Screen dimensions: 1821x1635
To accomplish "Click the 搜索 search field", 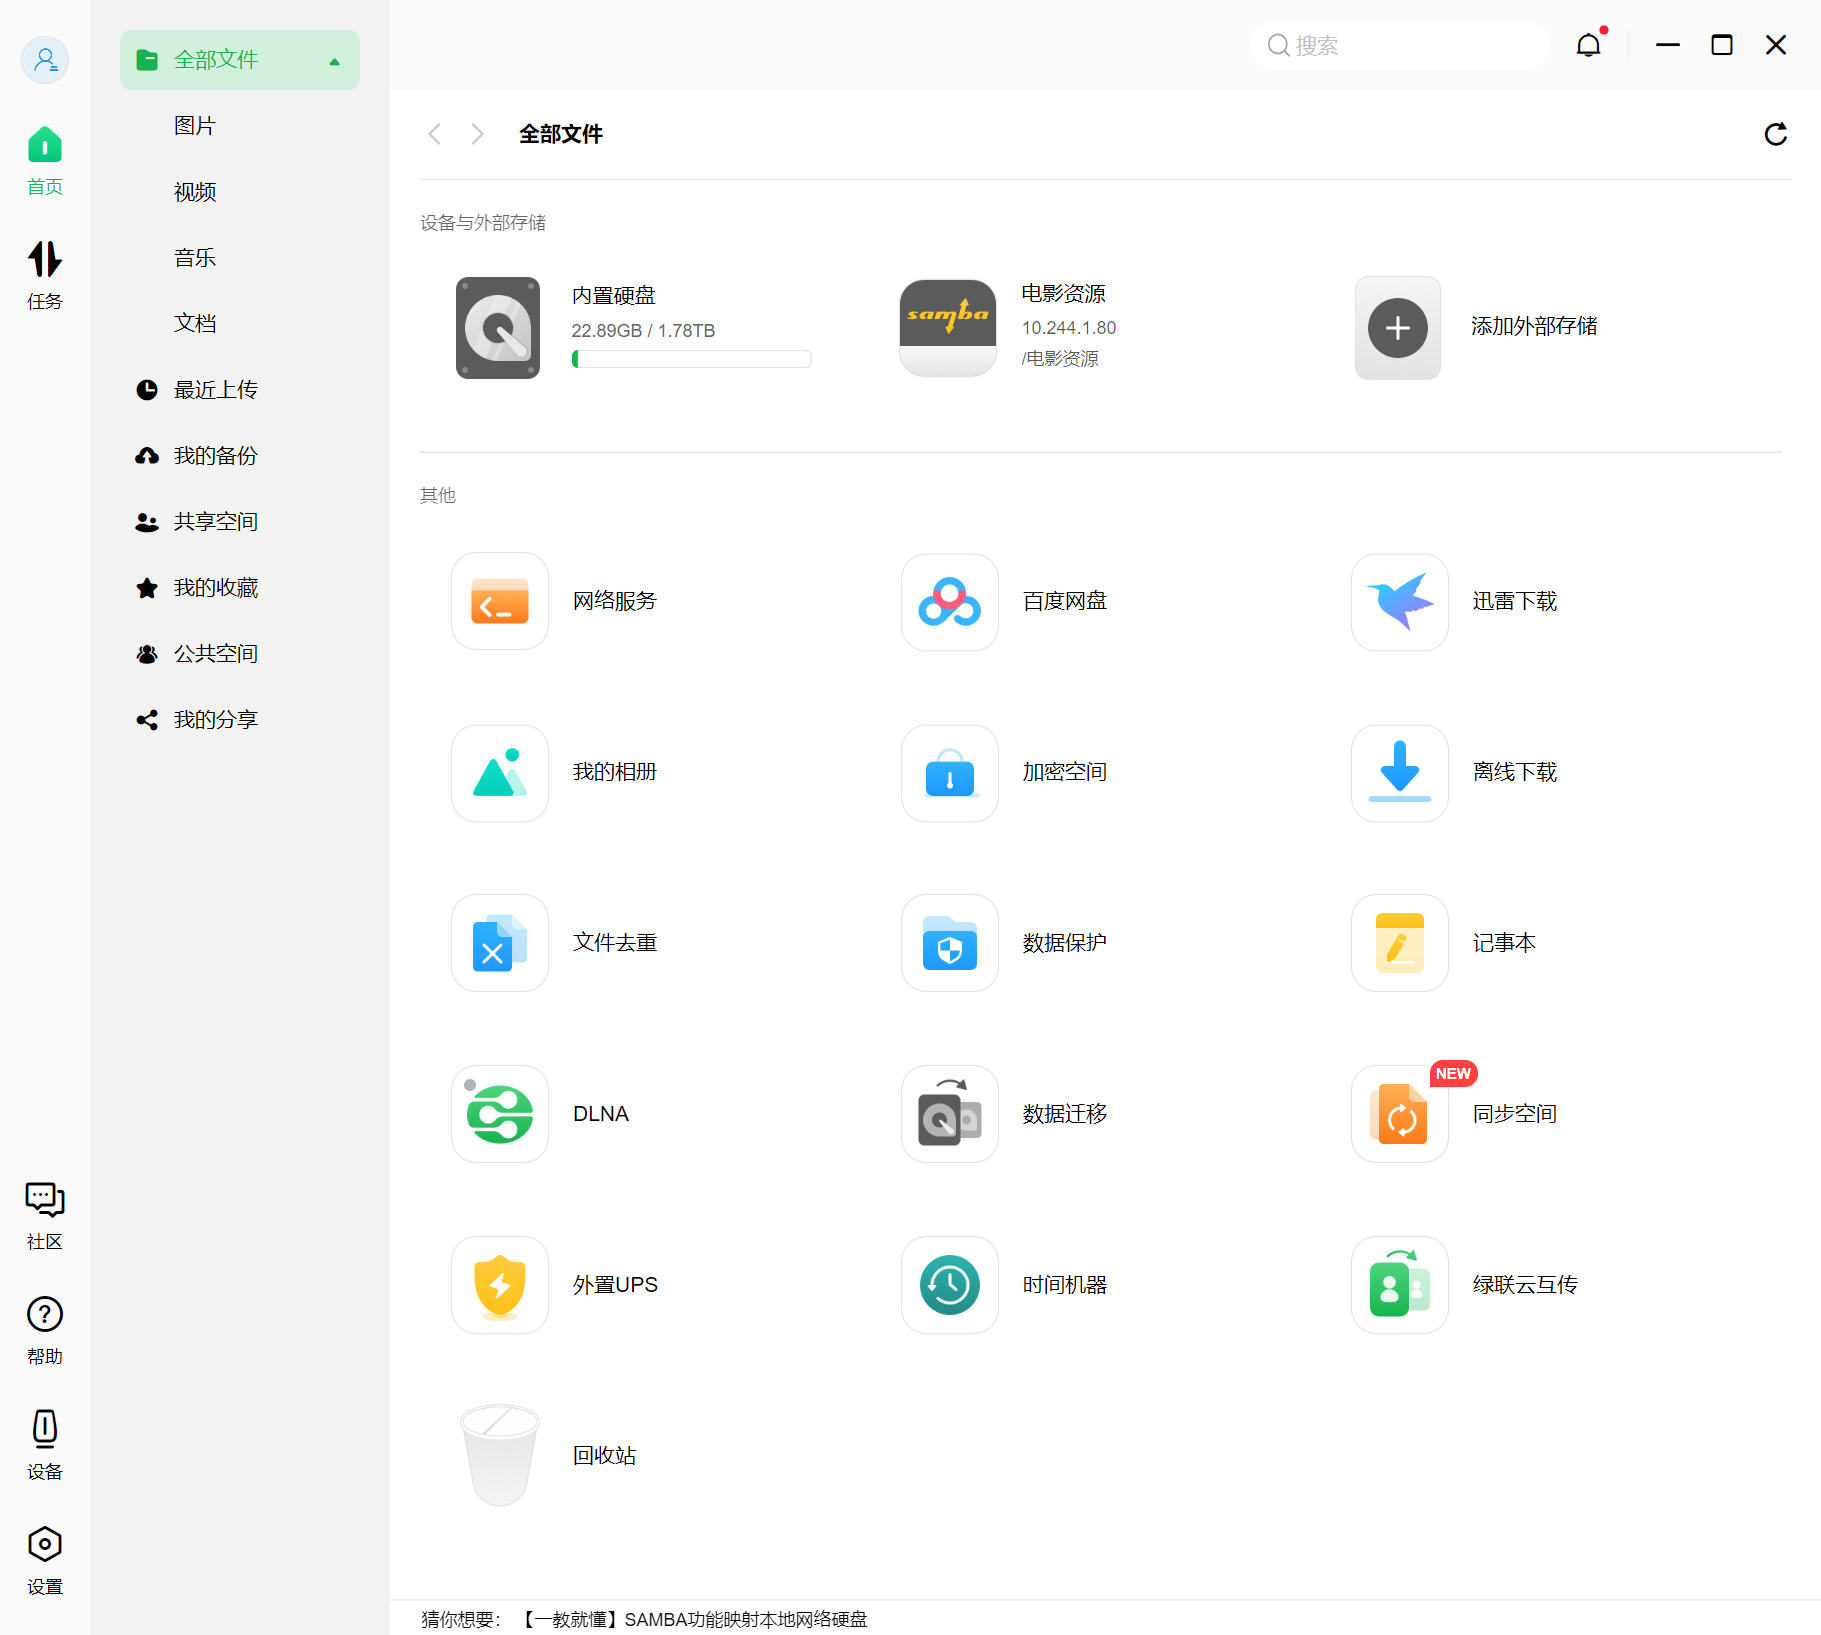I will coord(1399,45).
